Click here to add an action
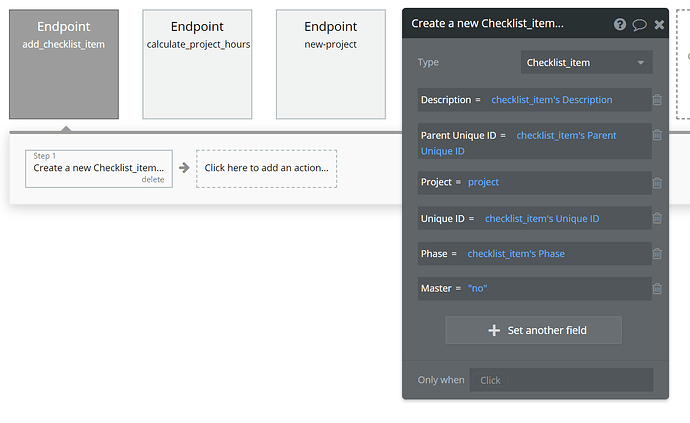The width and height of the screenshot is (690, 423). 266,168
